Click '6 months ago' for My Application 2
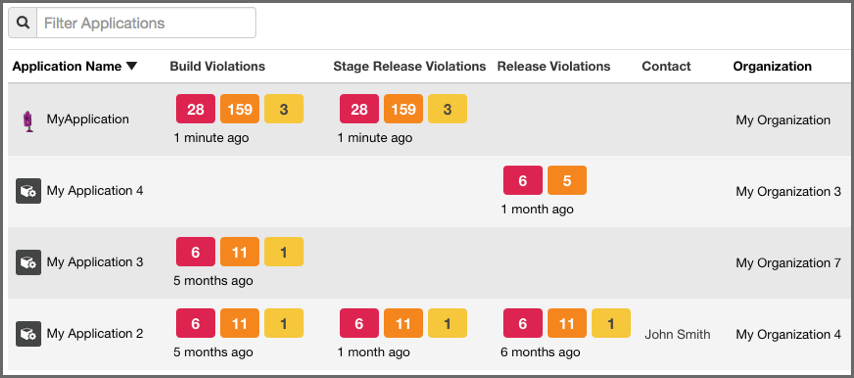Viewport: 854px width, 378px height. pos(540,352)
